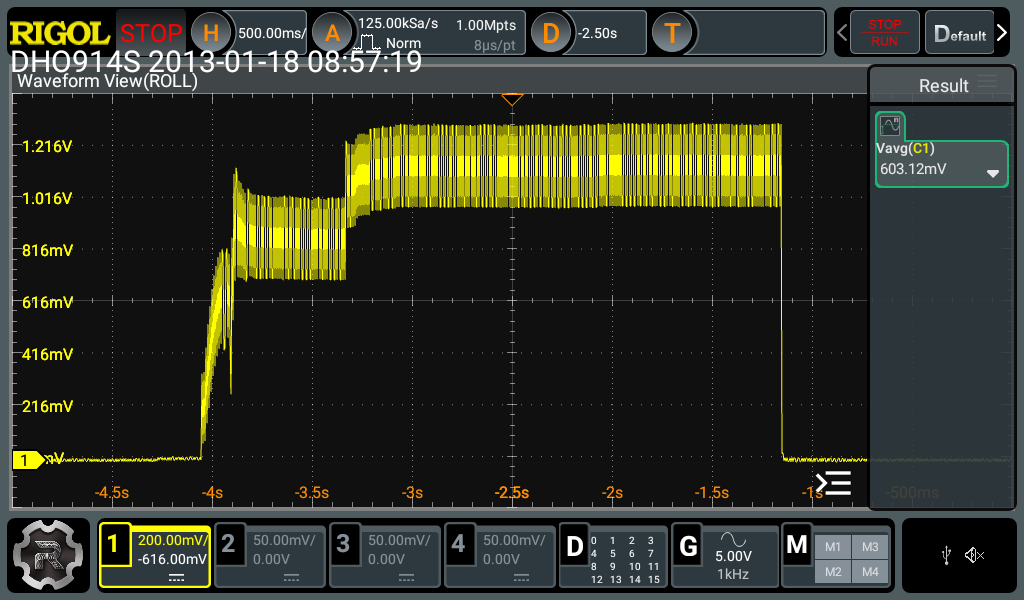Viewport: 1024px width, 600px height.
Task: Open the signal generator G panel
Action: (724, 555)
